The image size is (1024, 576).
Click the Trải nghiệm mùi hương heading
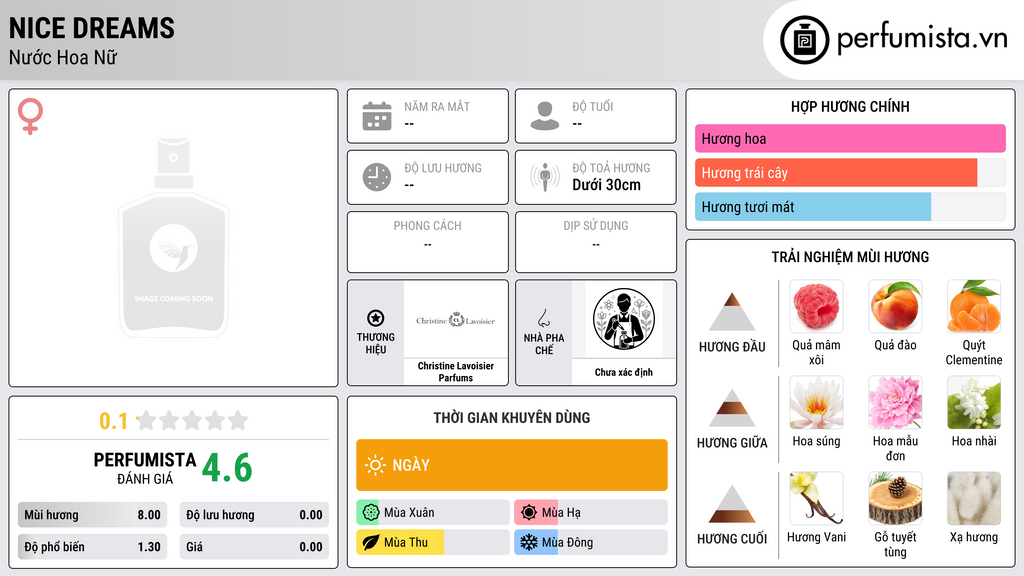[850, 257]
